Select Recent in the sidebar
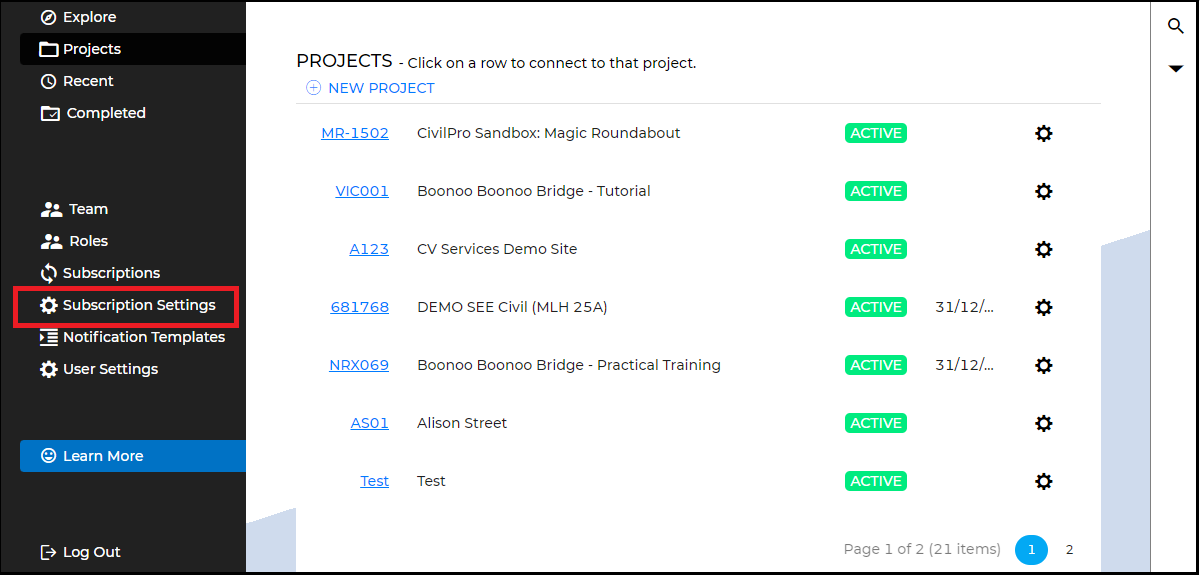The height and width of the screenshot is (575, 1200). click(x=88, y=81)
